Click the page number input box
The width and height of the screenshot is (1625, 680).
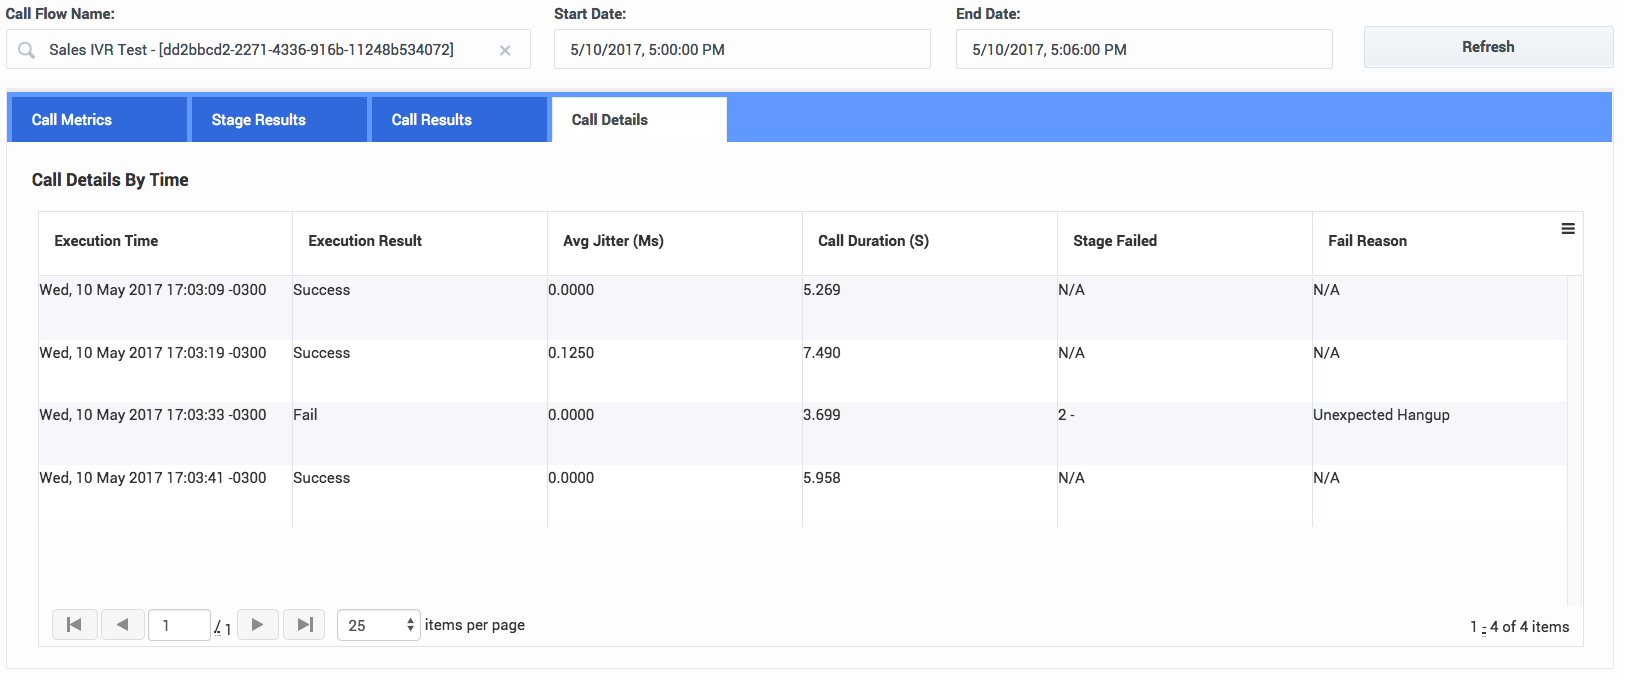pos(178,625)
